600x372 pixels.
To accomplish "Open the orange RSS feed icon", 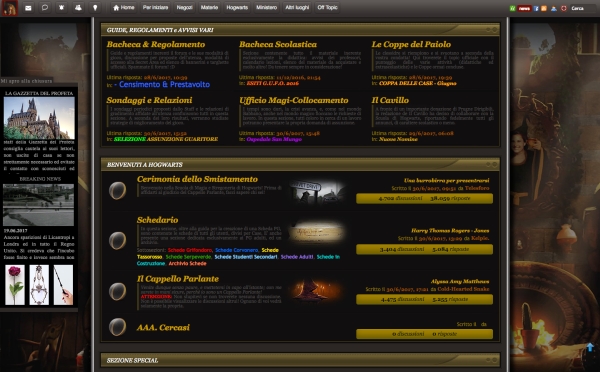I will [x=544, y=8].
